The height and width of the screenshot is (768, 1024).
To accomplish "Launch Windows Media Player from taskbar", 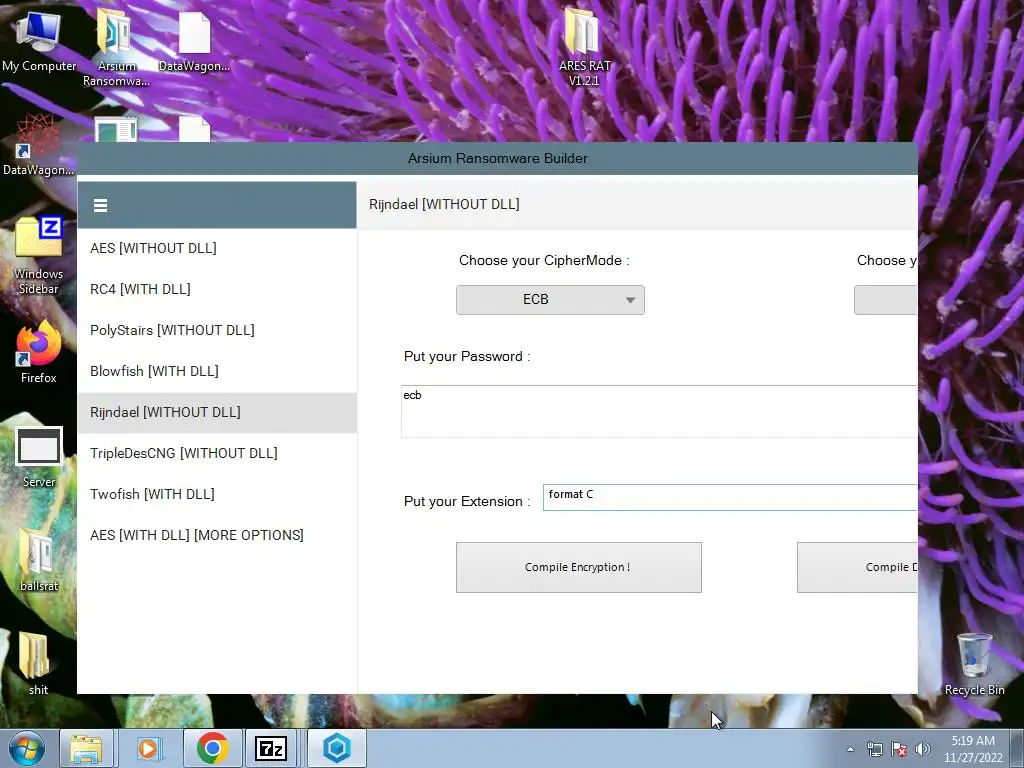I will [148, 748].
